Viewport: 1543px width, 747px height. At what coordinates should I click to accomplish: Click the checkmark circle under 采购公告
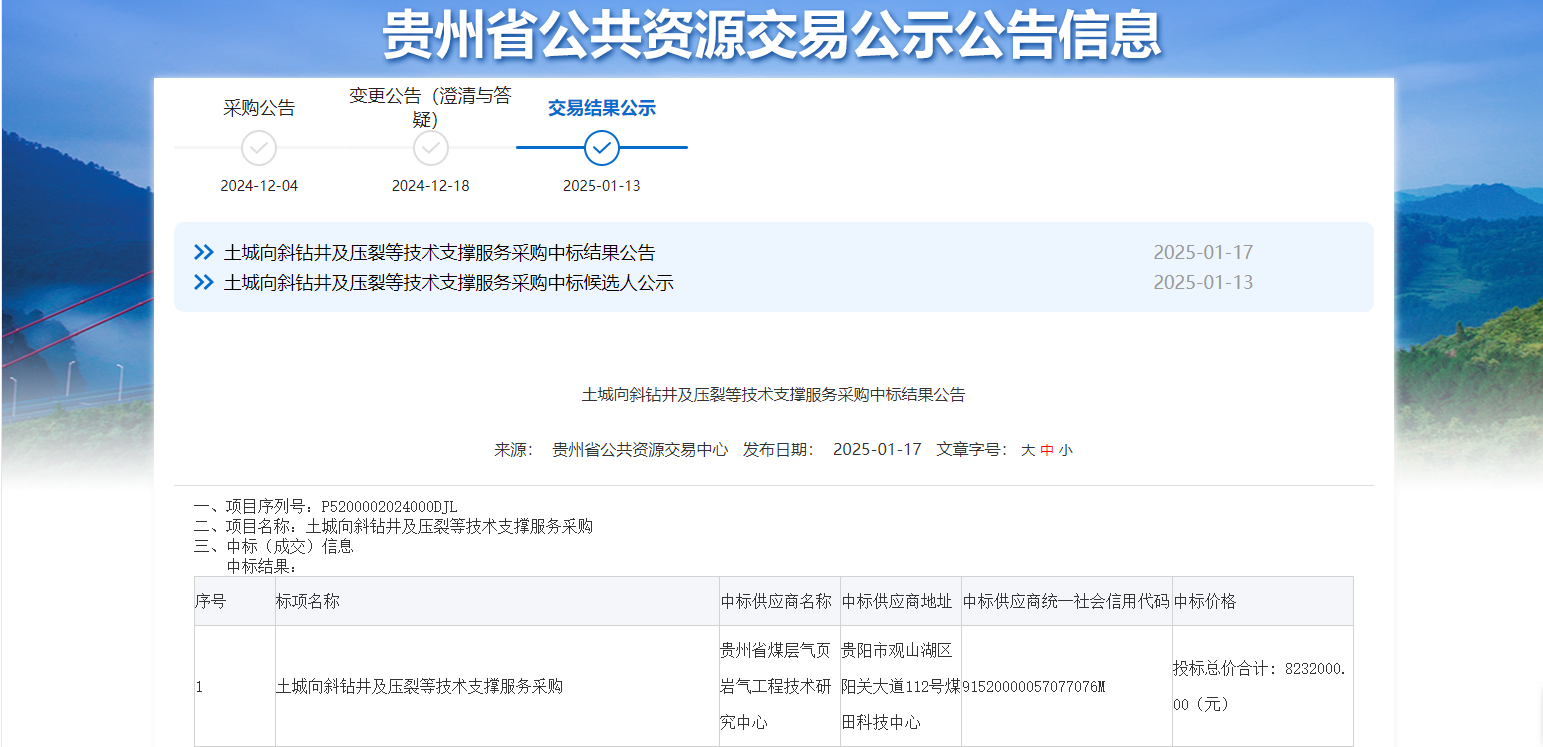[259, 148]
